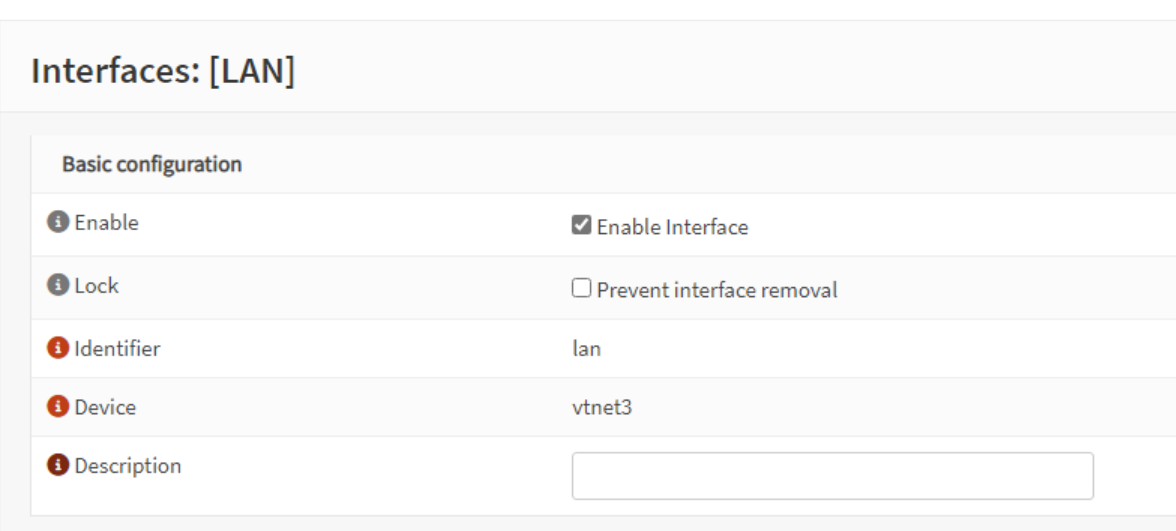The image size is (1176, 531).
Task: Click the Device row label
Action: pos(105,407)
